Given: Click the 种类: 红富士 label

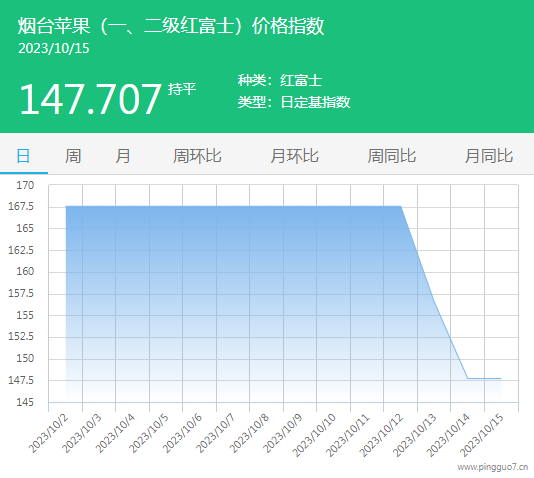Looking at the screenshot, I should [x=280, y=80].
